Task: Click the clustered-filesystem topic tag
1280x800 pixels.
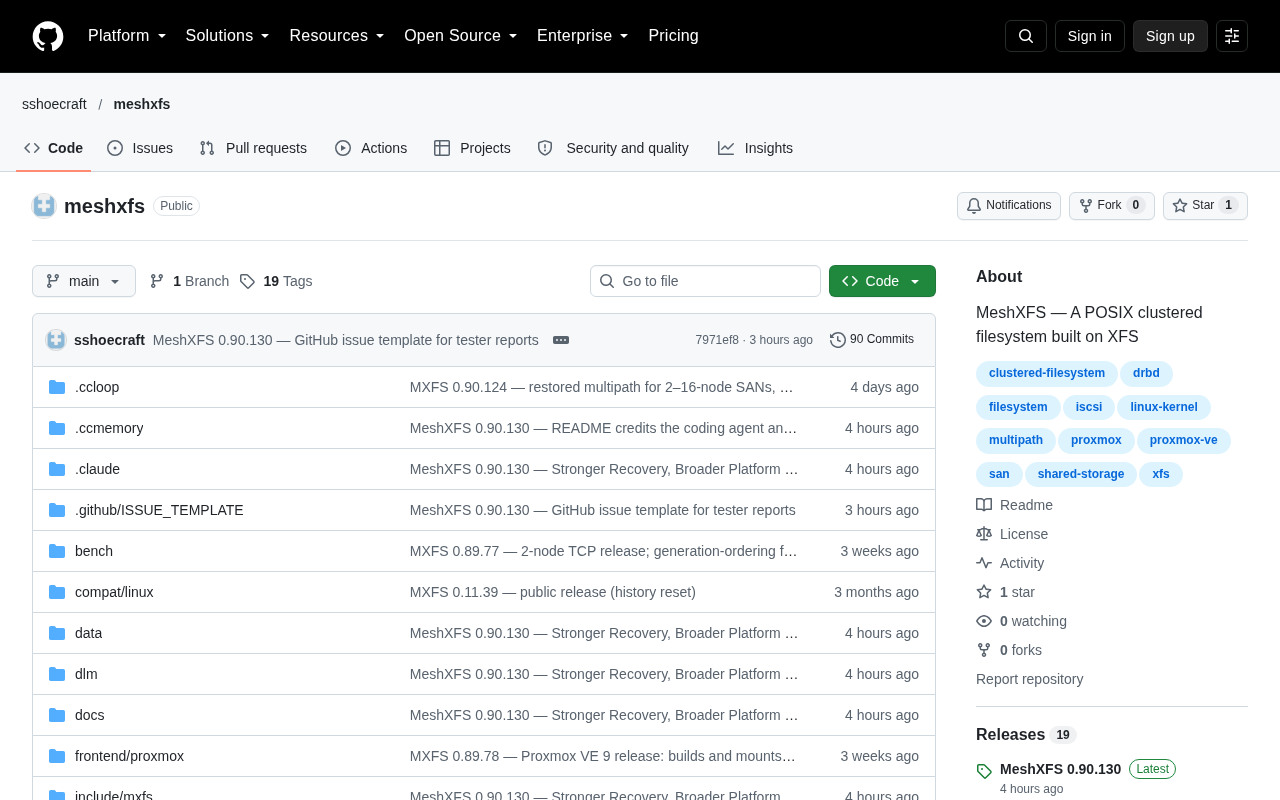Action: pos(1047,374)
